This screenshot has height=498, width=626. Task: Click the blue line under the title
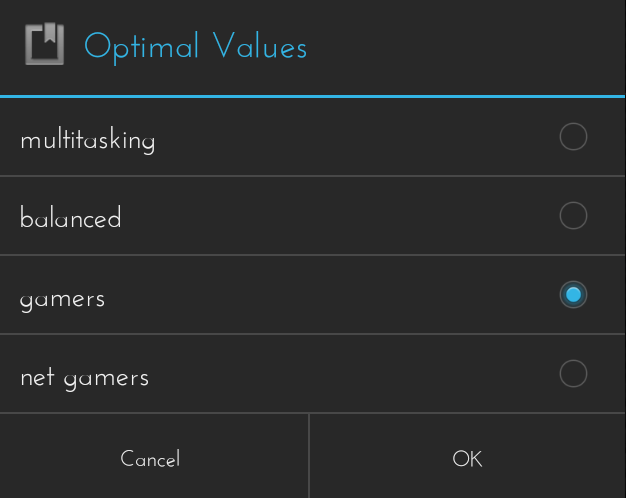(313, 96)
